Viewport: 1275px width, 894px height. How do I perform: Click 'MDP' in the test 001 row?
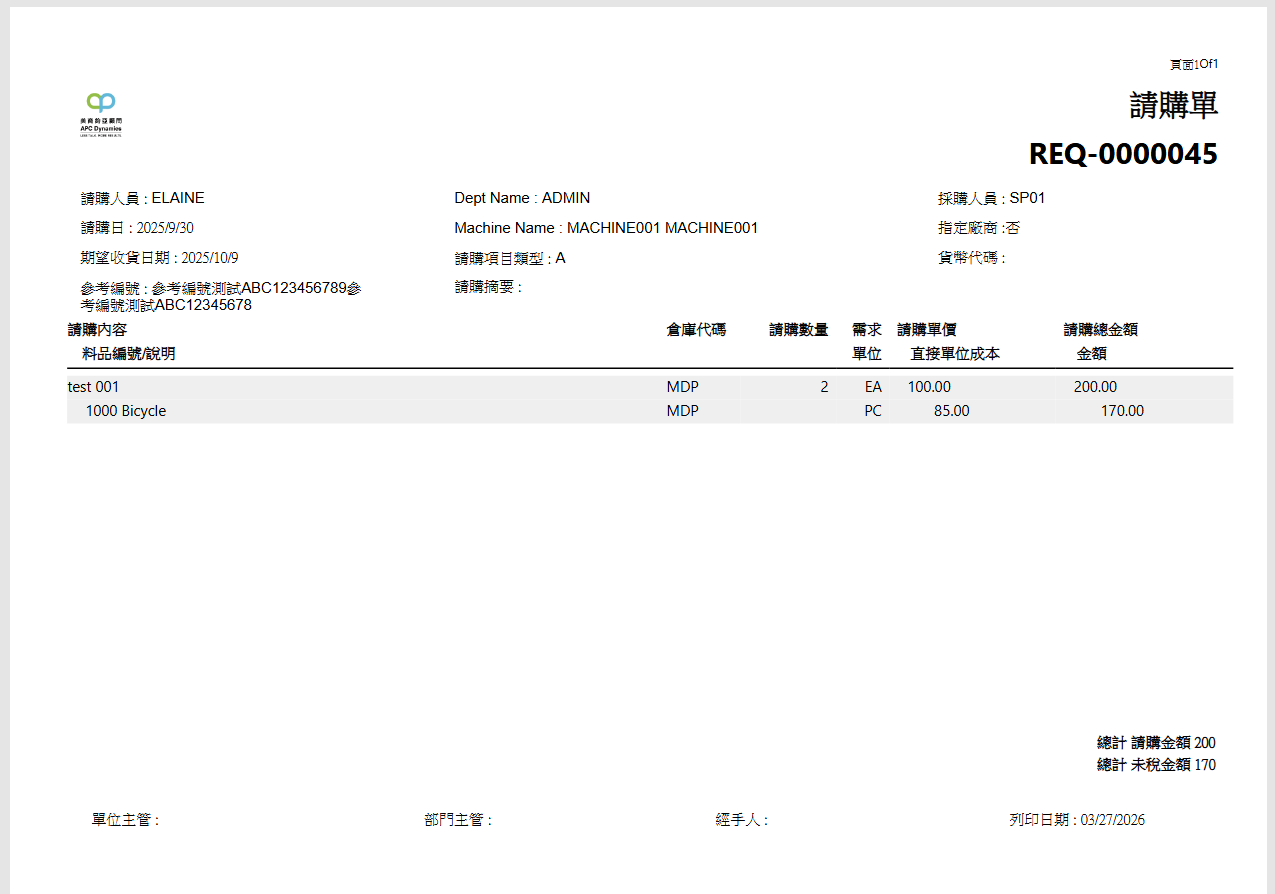coord(683,387)
